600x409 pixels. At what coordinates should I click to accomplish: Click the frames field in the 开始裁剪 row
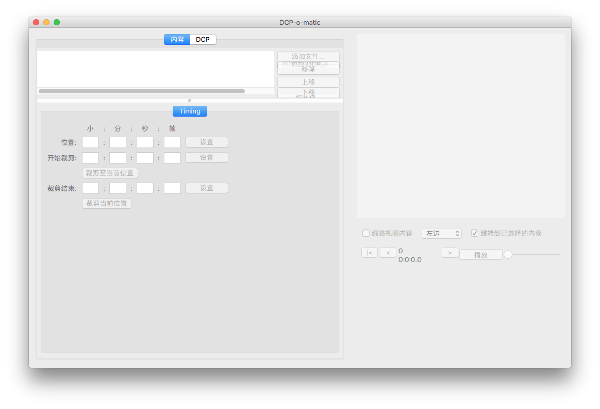coord(172,158)
